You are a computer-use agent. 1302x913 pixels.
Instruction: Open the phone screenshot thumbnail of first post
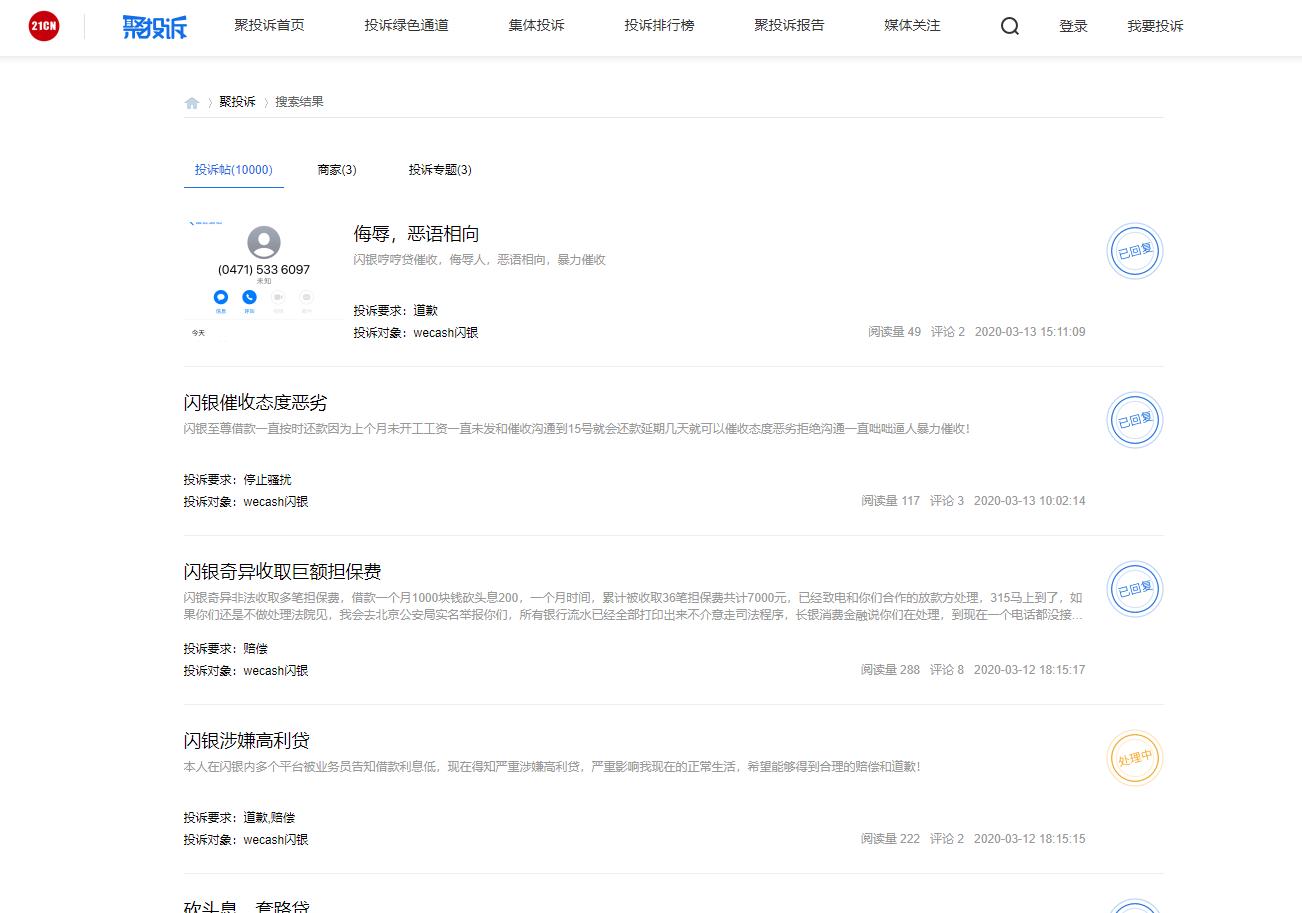pyautogui.click(x=263, y=282)
